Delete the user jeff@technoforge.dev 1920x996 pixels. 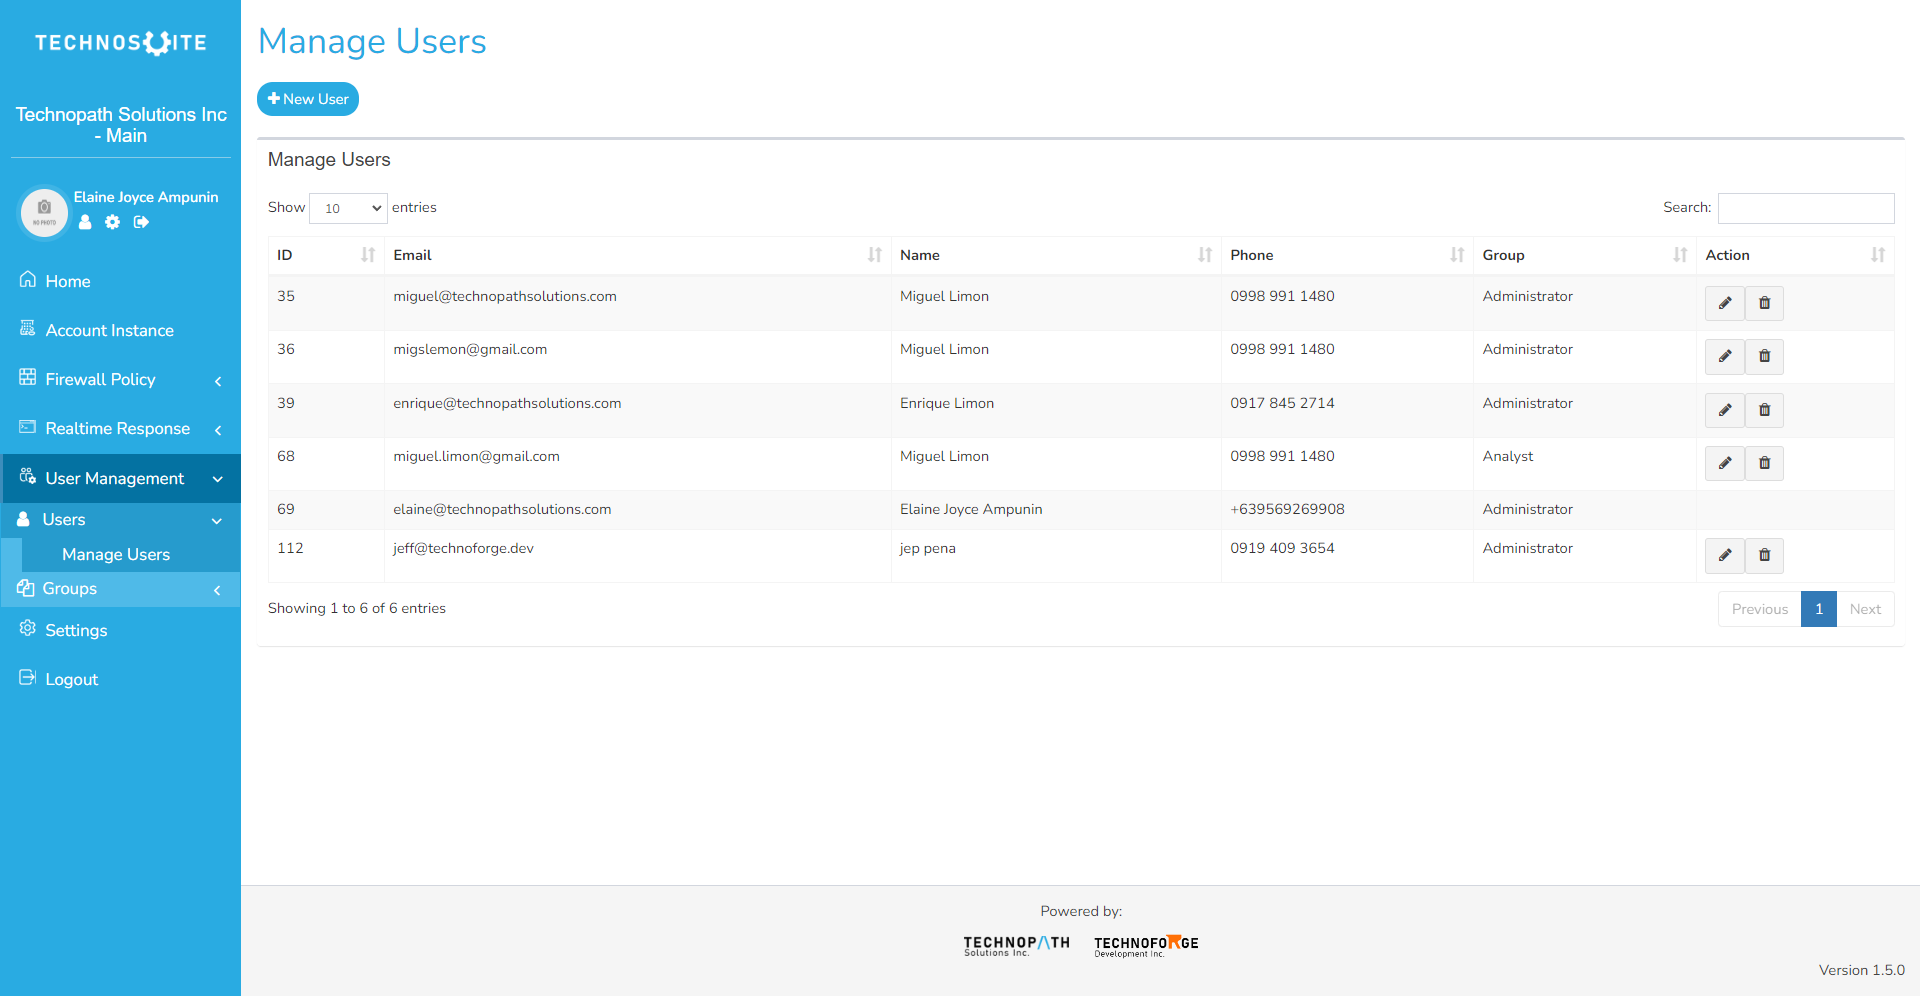(x=1764, y=555)
